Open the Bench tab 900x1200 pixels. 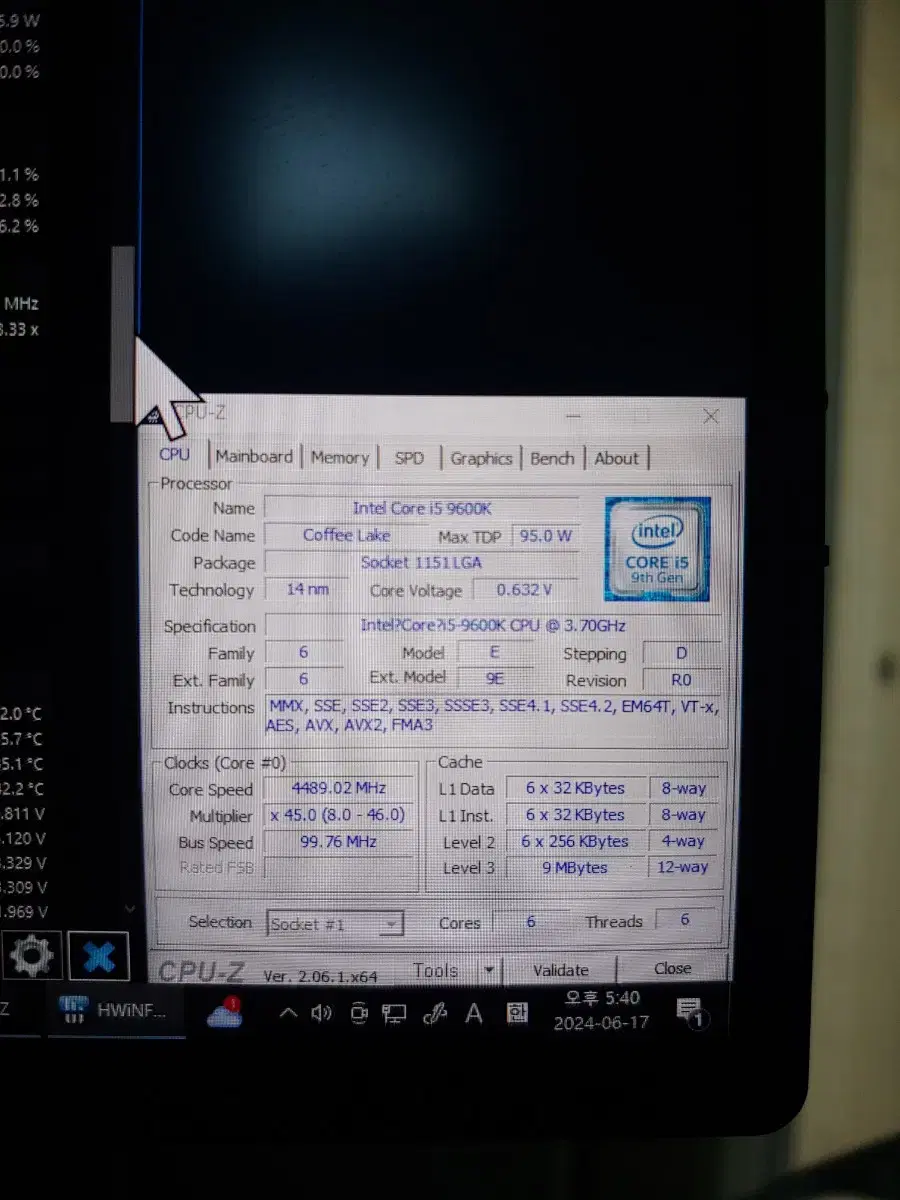tap(552, 458)
